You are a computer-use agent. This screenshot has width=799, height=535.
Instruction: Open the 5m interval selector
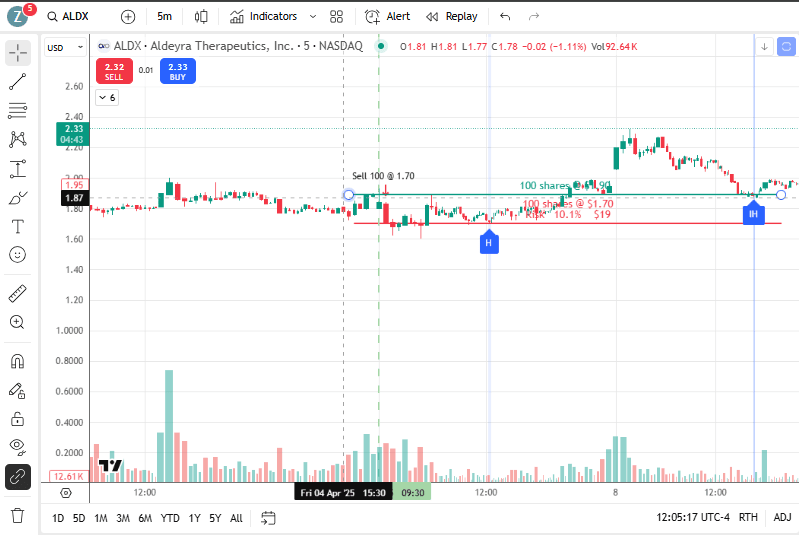pyautogui.click(x=164, y=16)
